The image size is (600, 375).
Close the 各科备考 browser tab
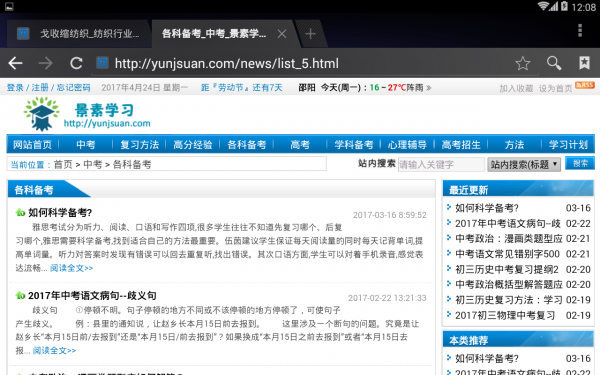(x=282, y=34)
